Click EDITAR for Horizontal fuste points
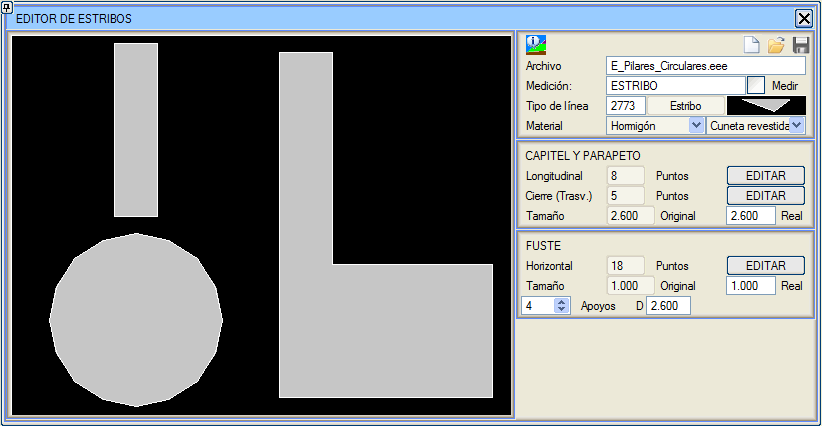 point(765,266)
